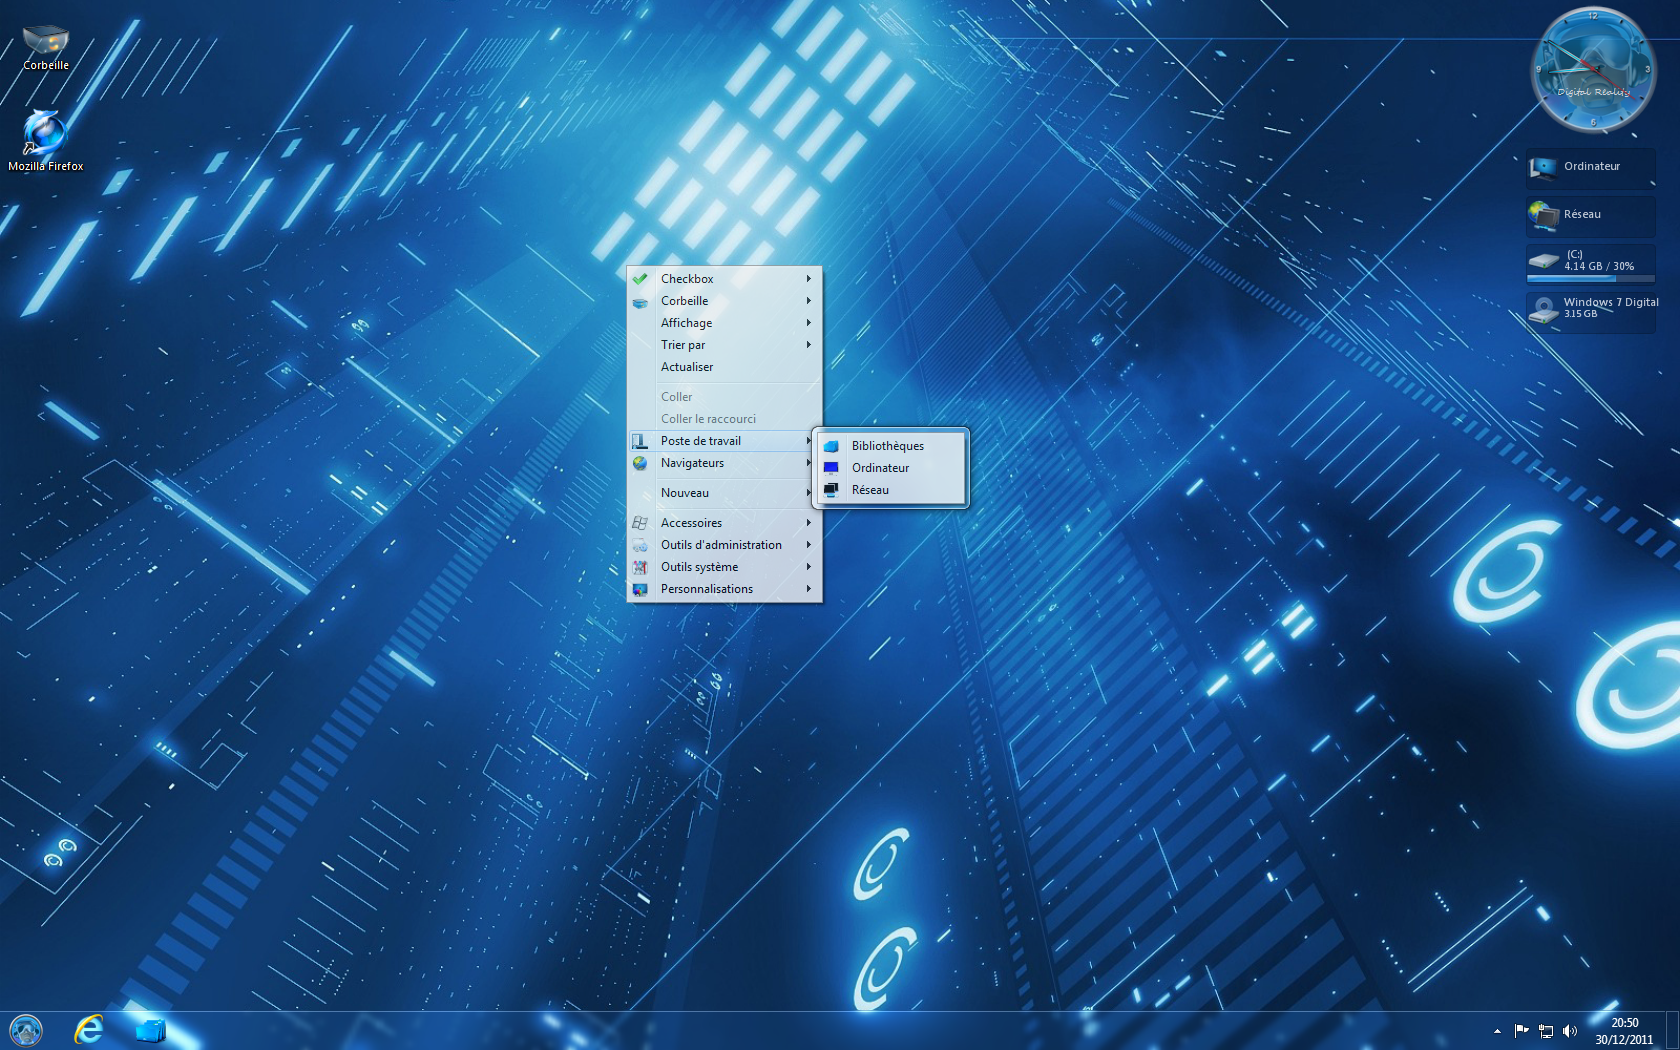
Task: Launch Internet Explorer from the taskbar
Action: 89,1029
